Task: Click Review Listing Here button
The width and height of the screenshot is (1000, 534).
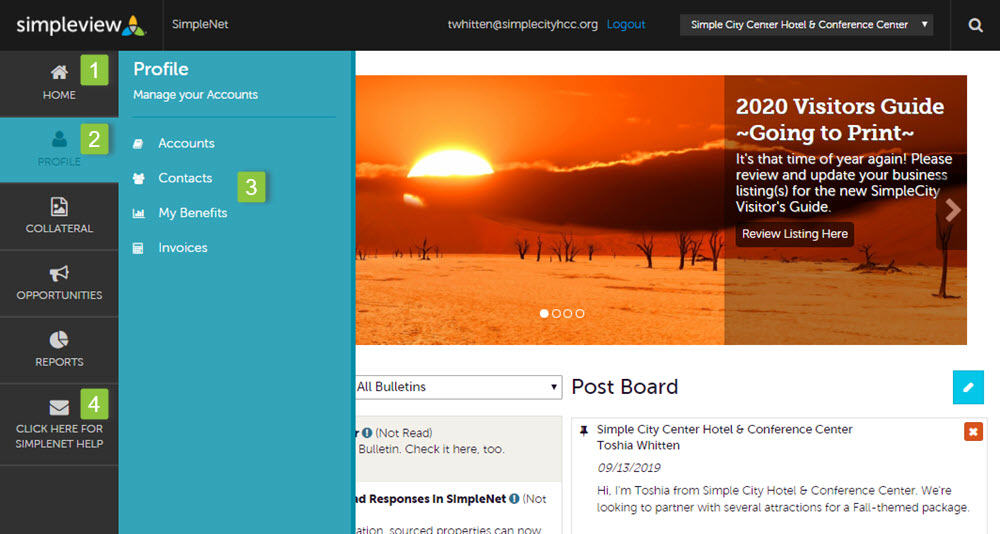Action: [795, 234]
